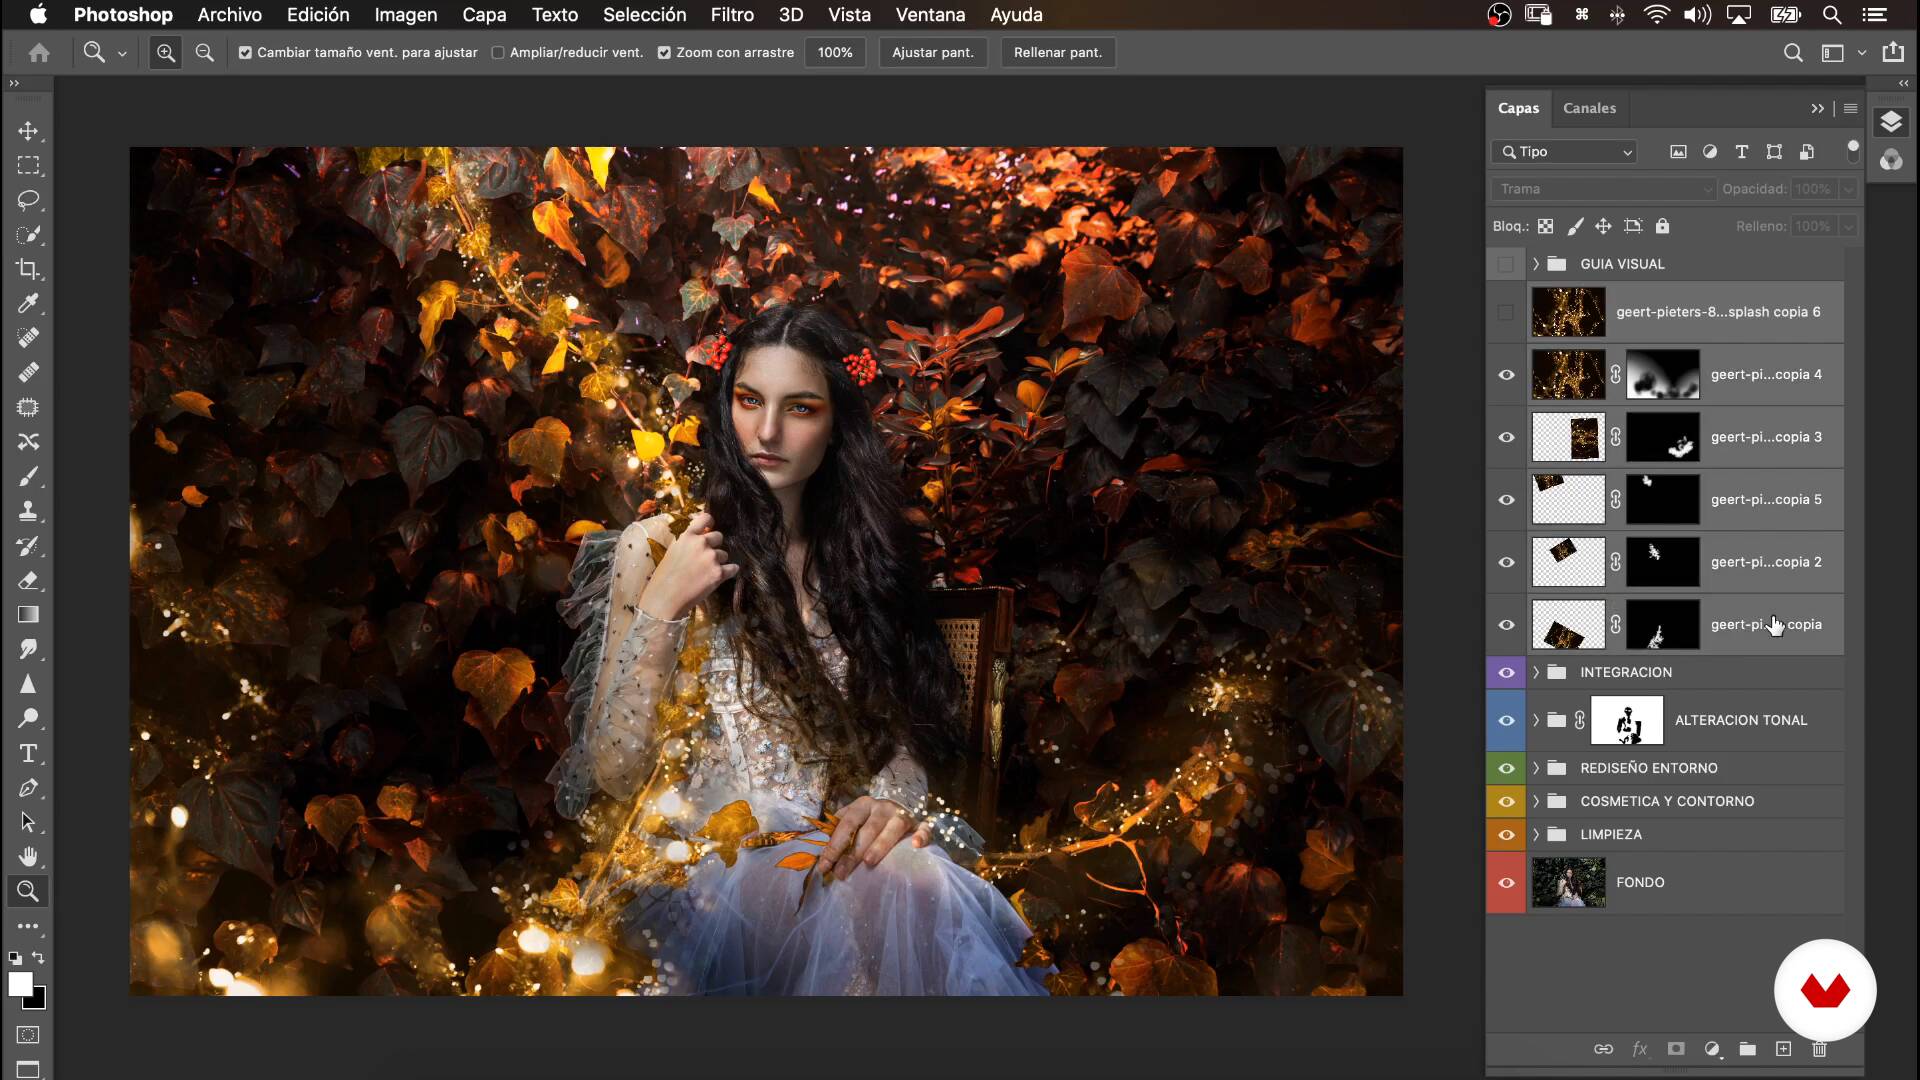This screenshot has width=1920, height=1080.
Task: Open the Tipo layer filter dropdown
Action: 1568,152
